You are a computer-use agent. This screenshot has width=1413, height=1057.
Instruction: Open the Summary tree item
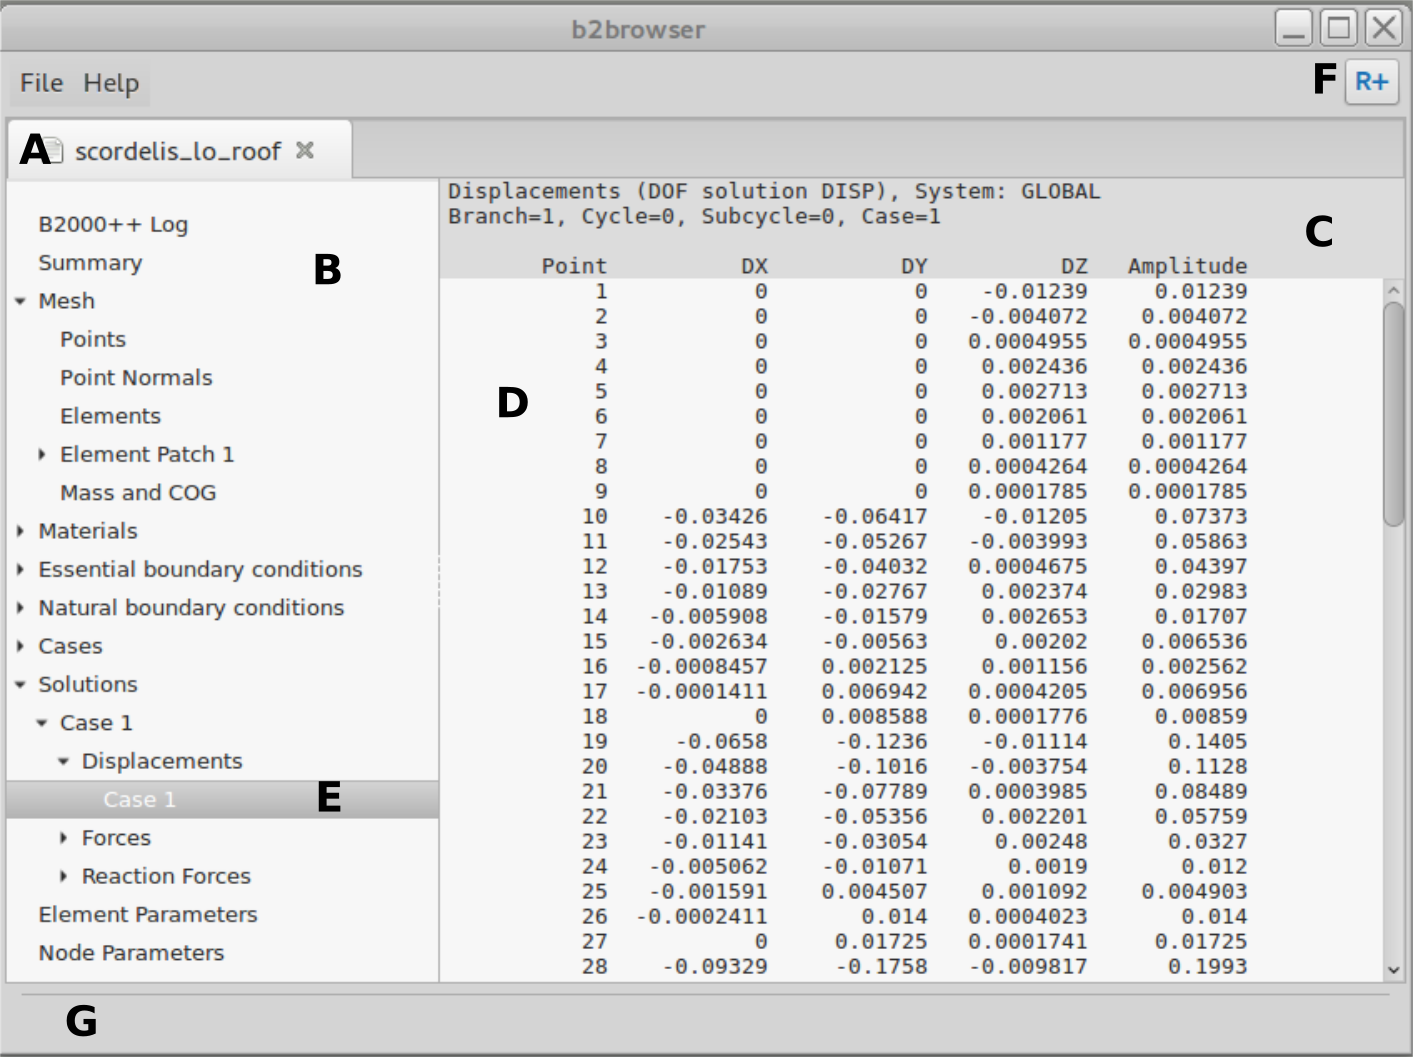click(x=90, y=263)
